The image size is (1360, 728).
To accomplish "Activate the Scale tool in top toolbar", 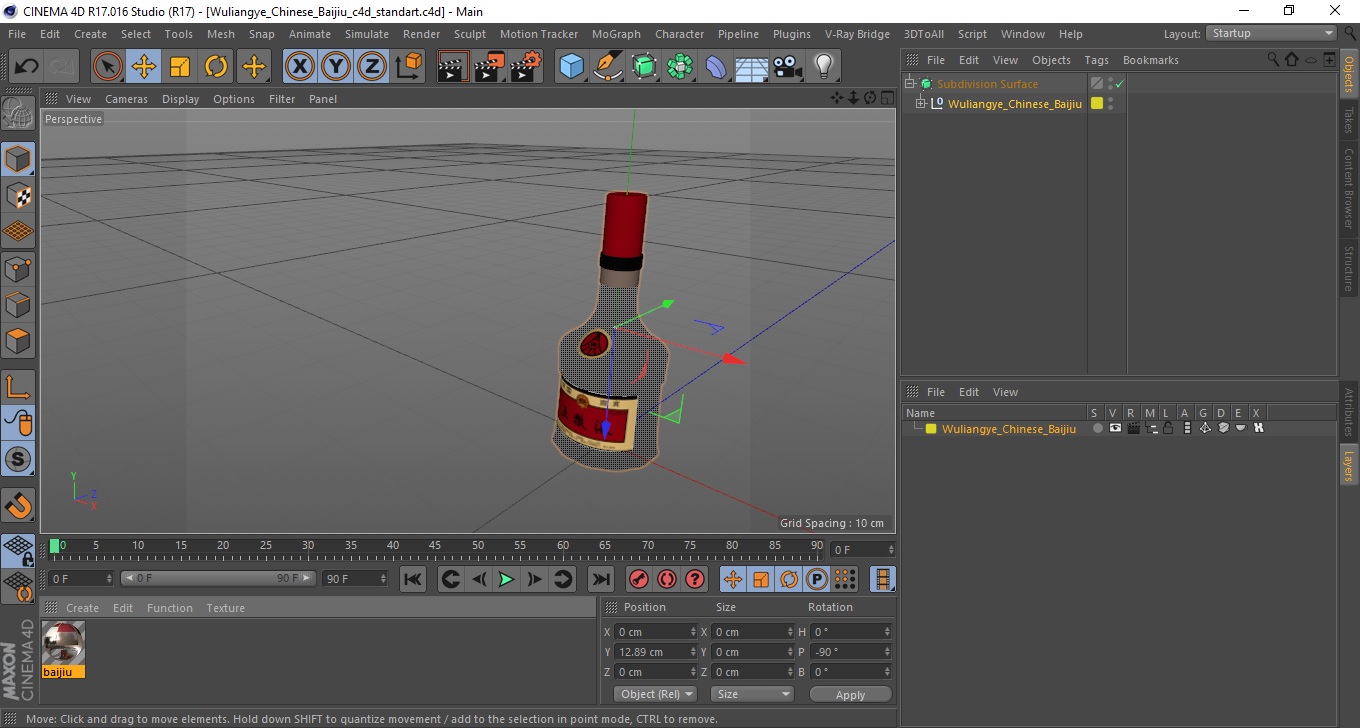I will tap(180, 67).
